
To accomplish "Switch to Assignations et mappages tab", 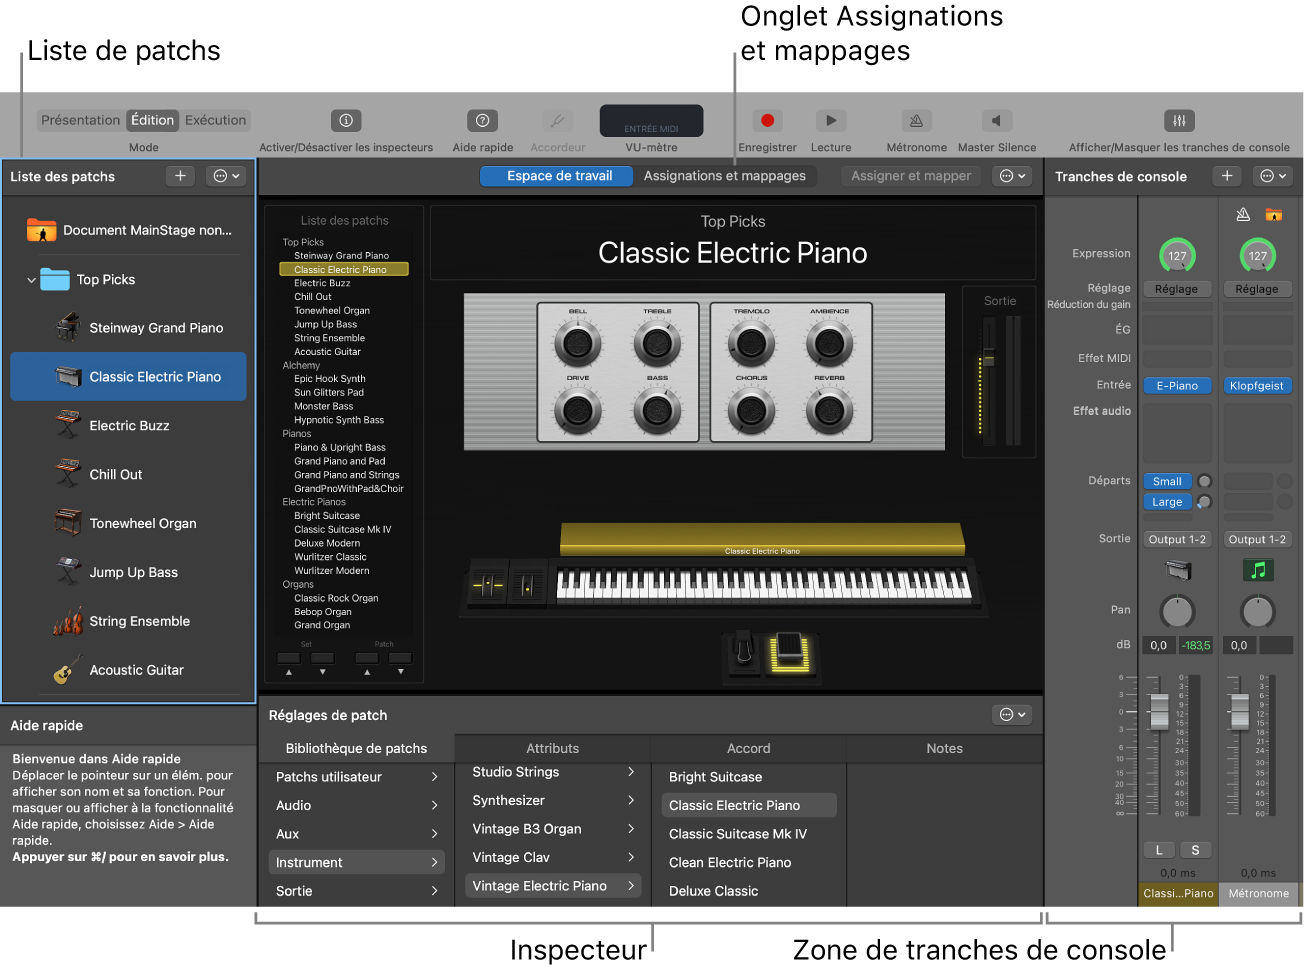I will tap(725, 176).
